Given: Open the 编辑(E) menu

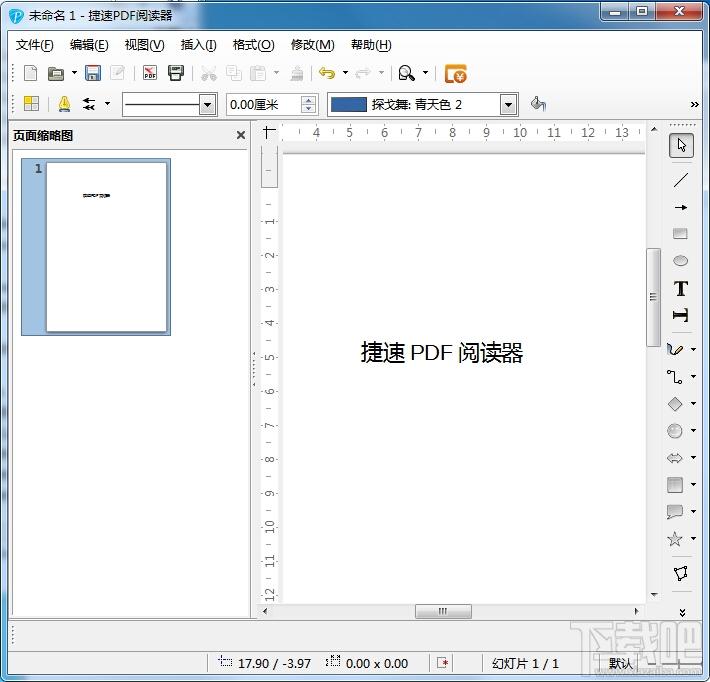Looking at the screenshot, I should click(89, 45).
